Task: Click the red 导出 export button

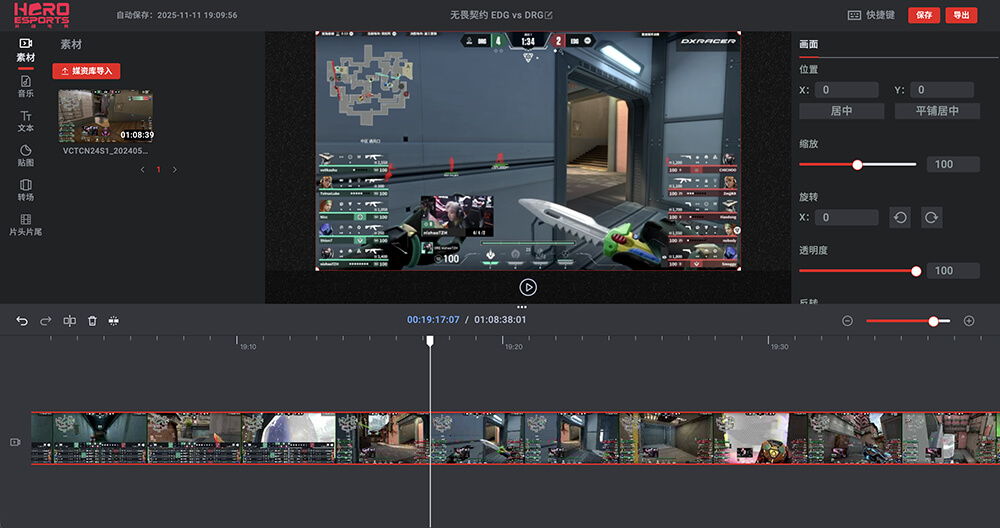Action: pos(960,15)
